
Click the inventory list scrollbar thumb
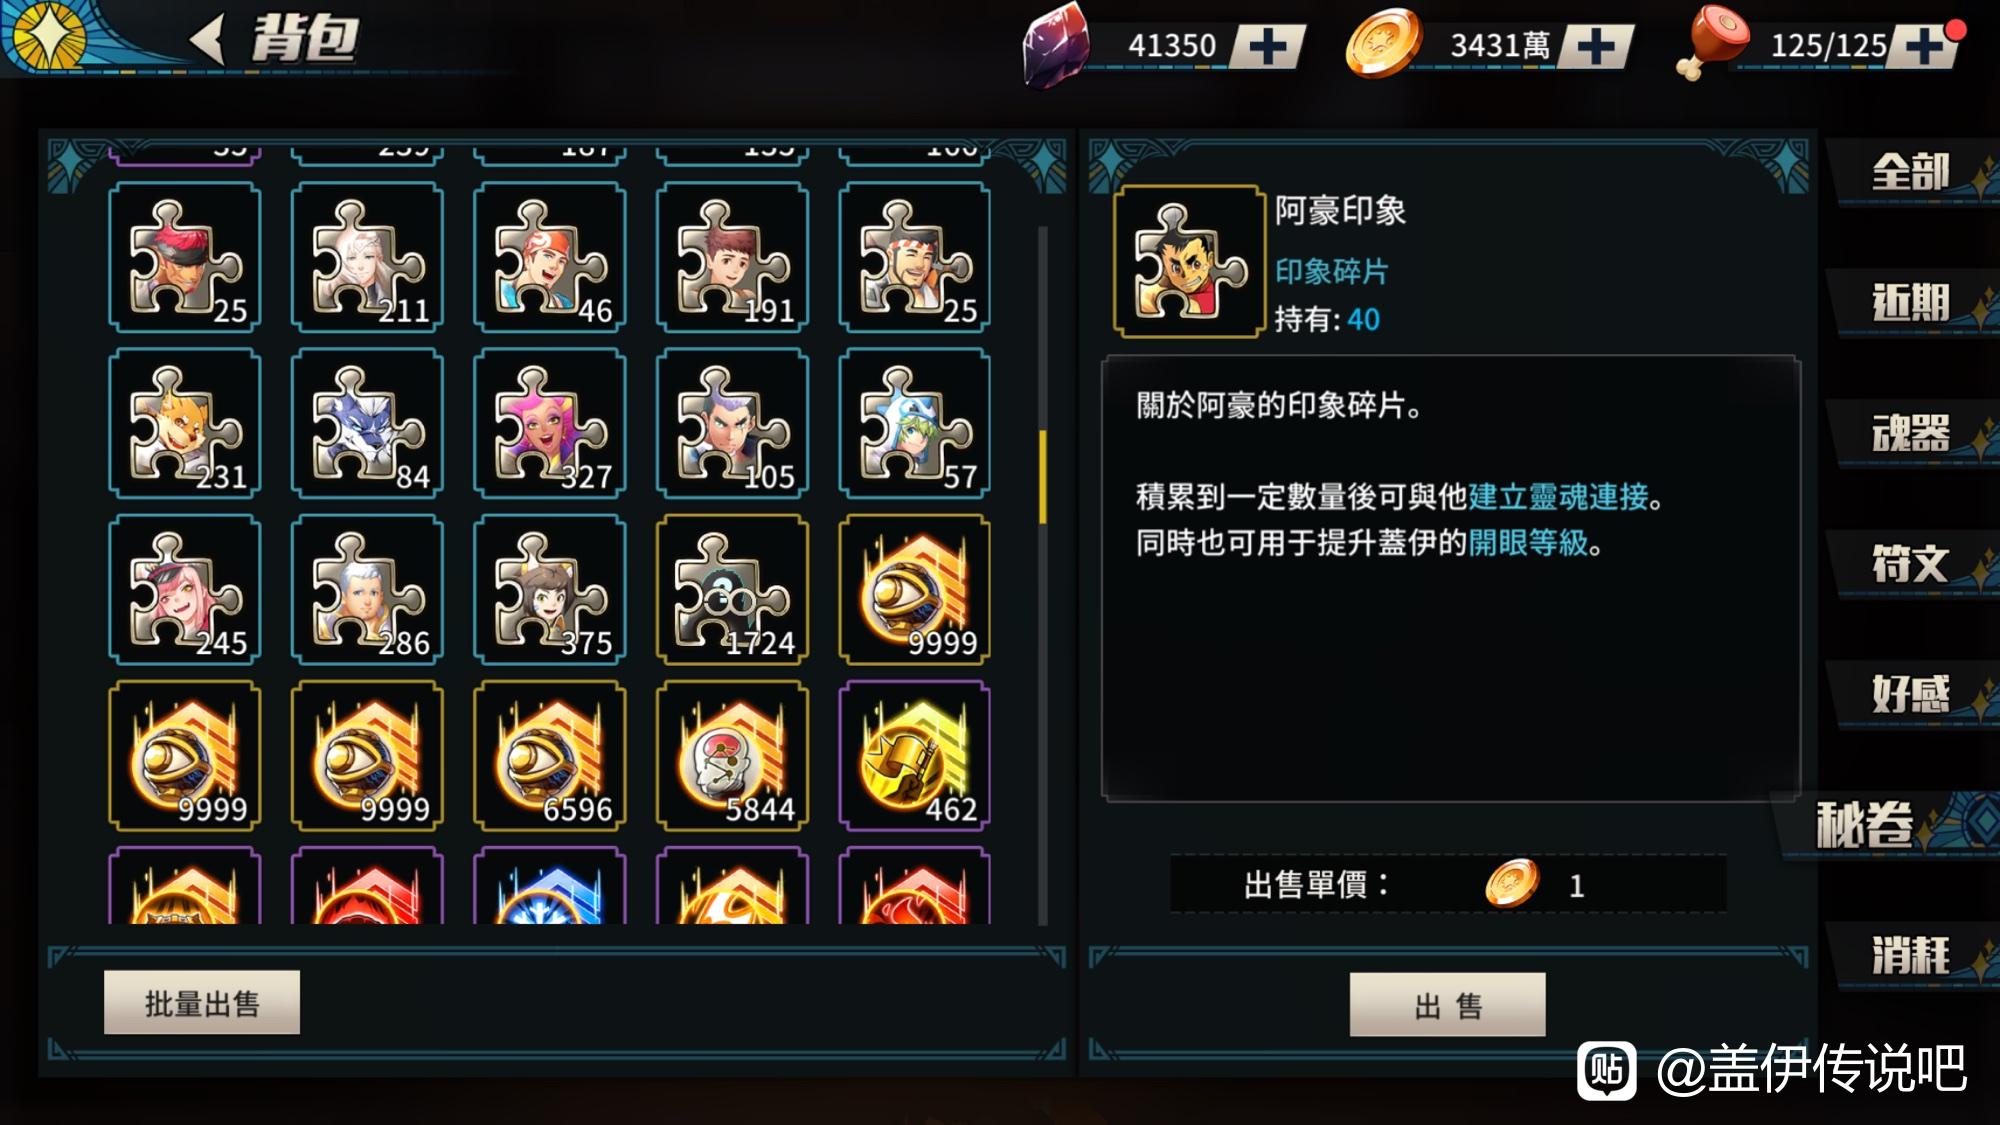(1043, 477)
